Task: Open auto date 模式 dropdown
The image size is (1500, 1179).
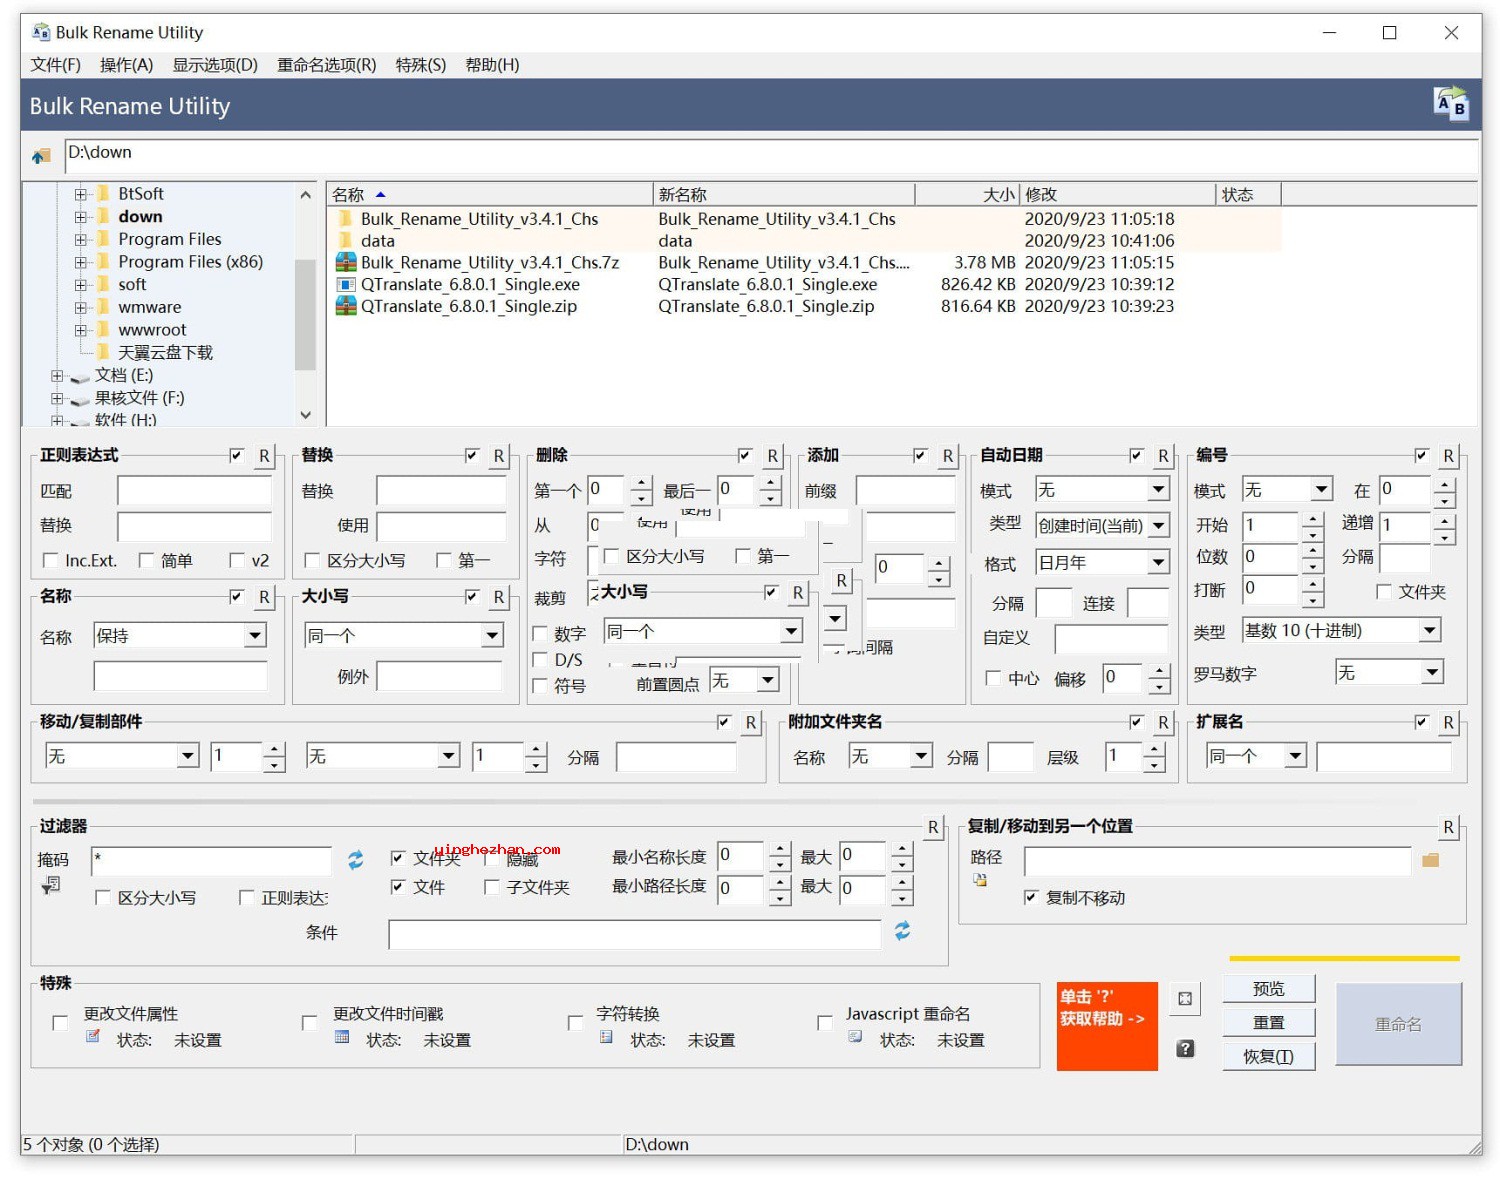Action: point(1103,489)
